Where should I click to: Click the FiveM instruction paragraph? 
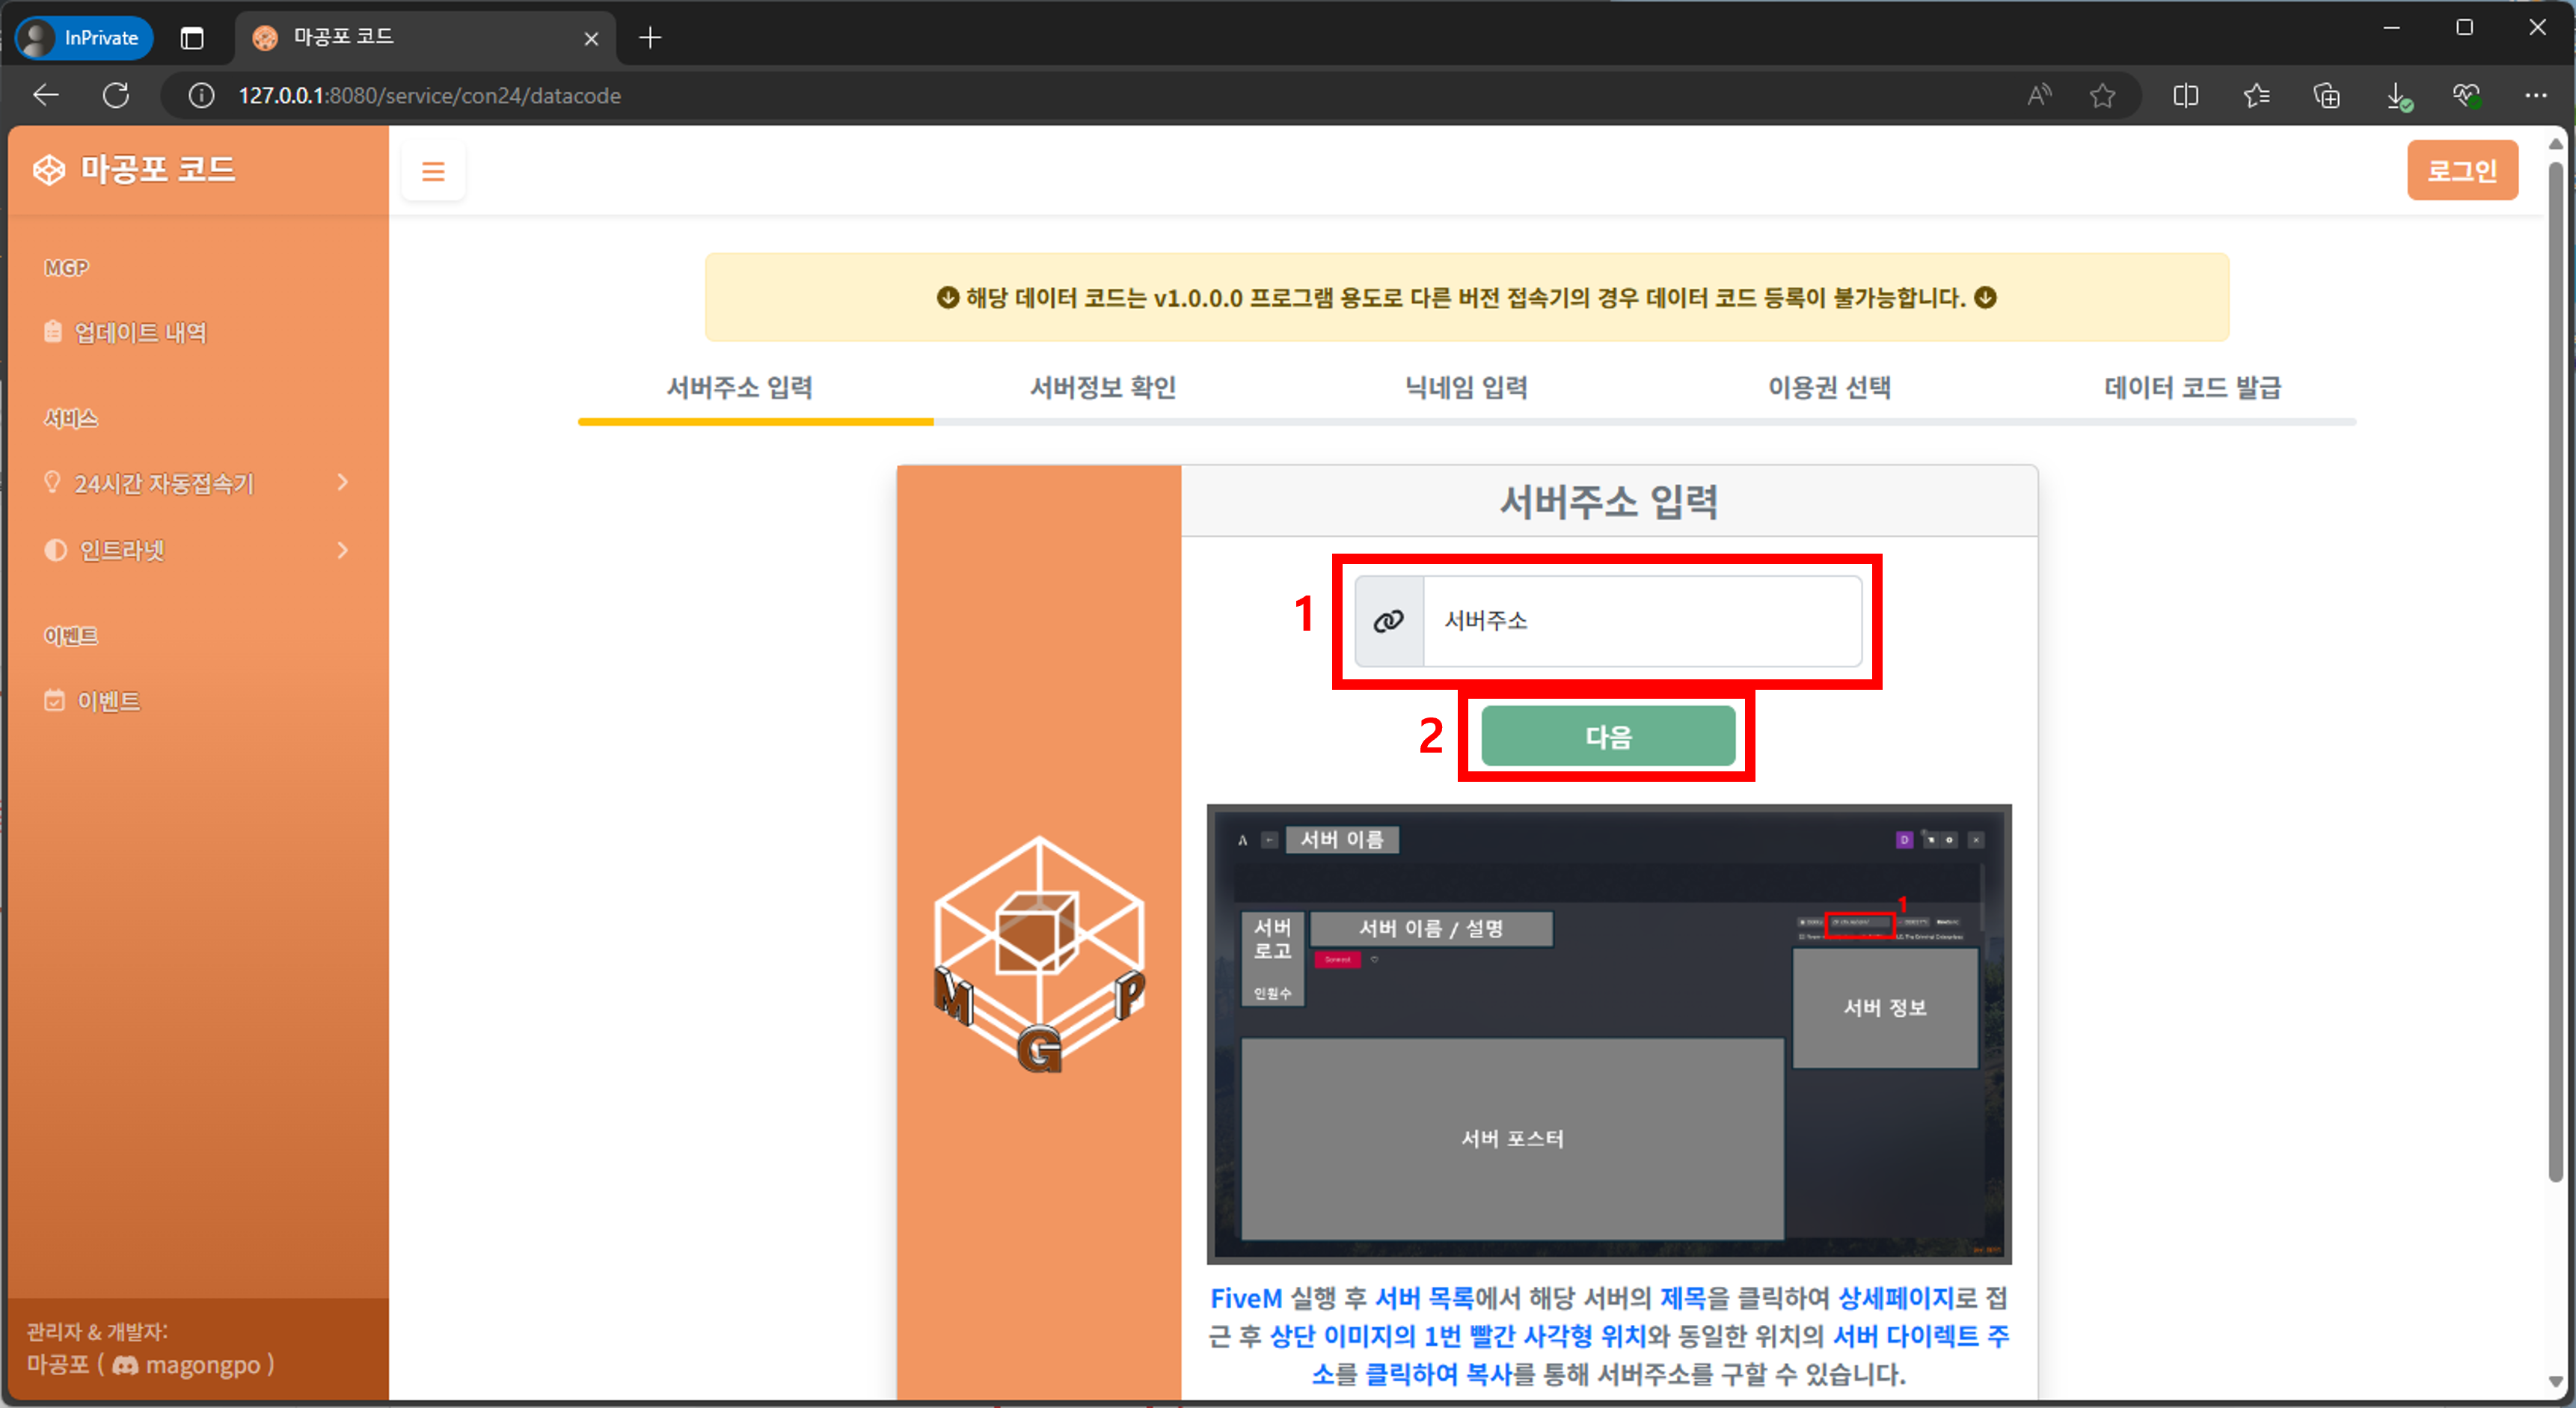[1608, 1336]
